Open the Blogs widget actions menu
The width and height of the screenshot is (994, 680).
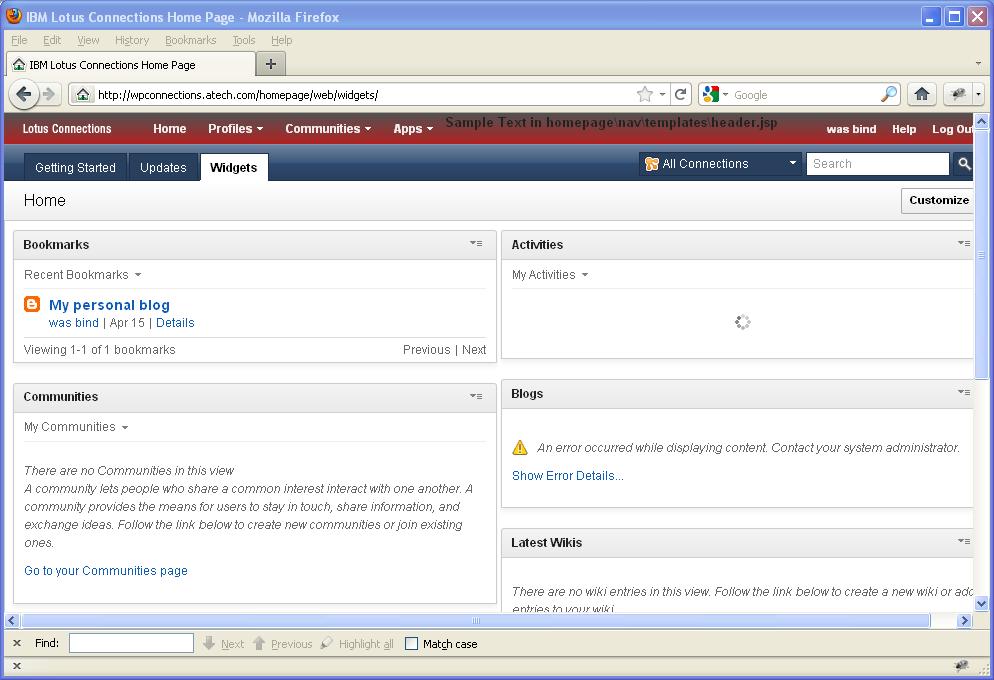[x=964, y=392]
